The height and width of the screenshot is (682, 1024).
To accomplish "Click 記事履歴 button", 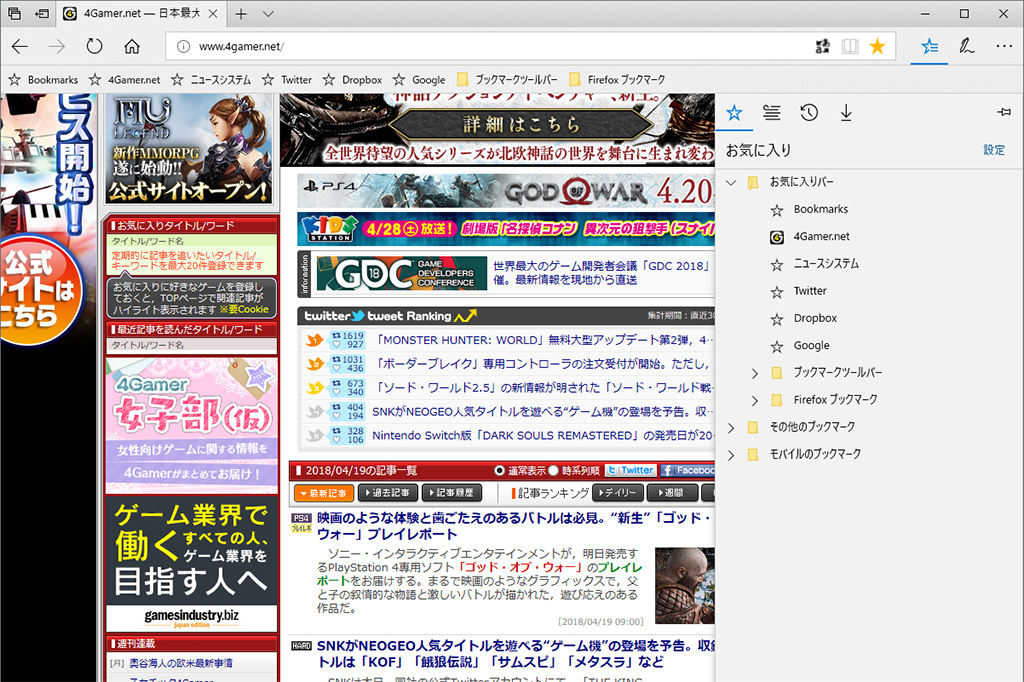I will (x=452, y=493).
